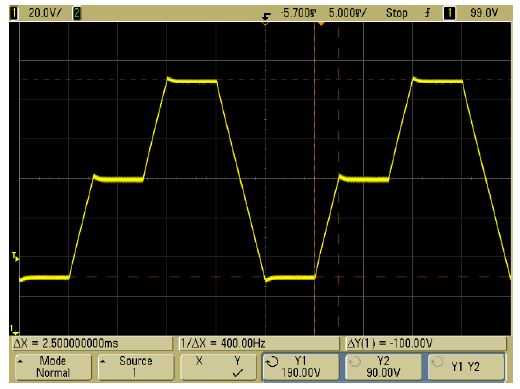Click the orange trigger time reference triangle
Viewport: 520px width, 389px height.
coord(321,24)
